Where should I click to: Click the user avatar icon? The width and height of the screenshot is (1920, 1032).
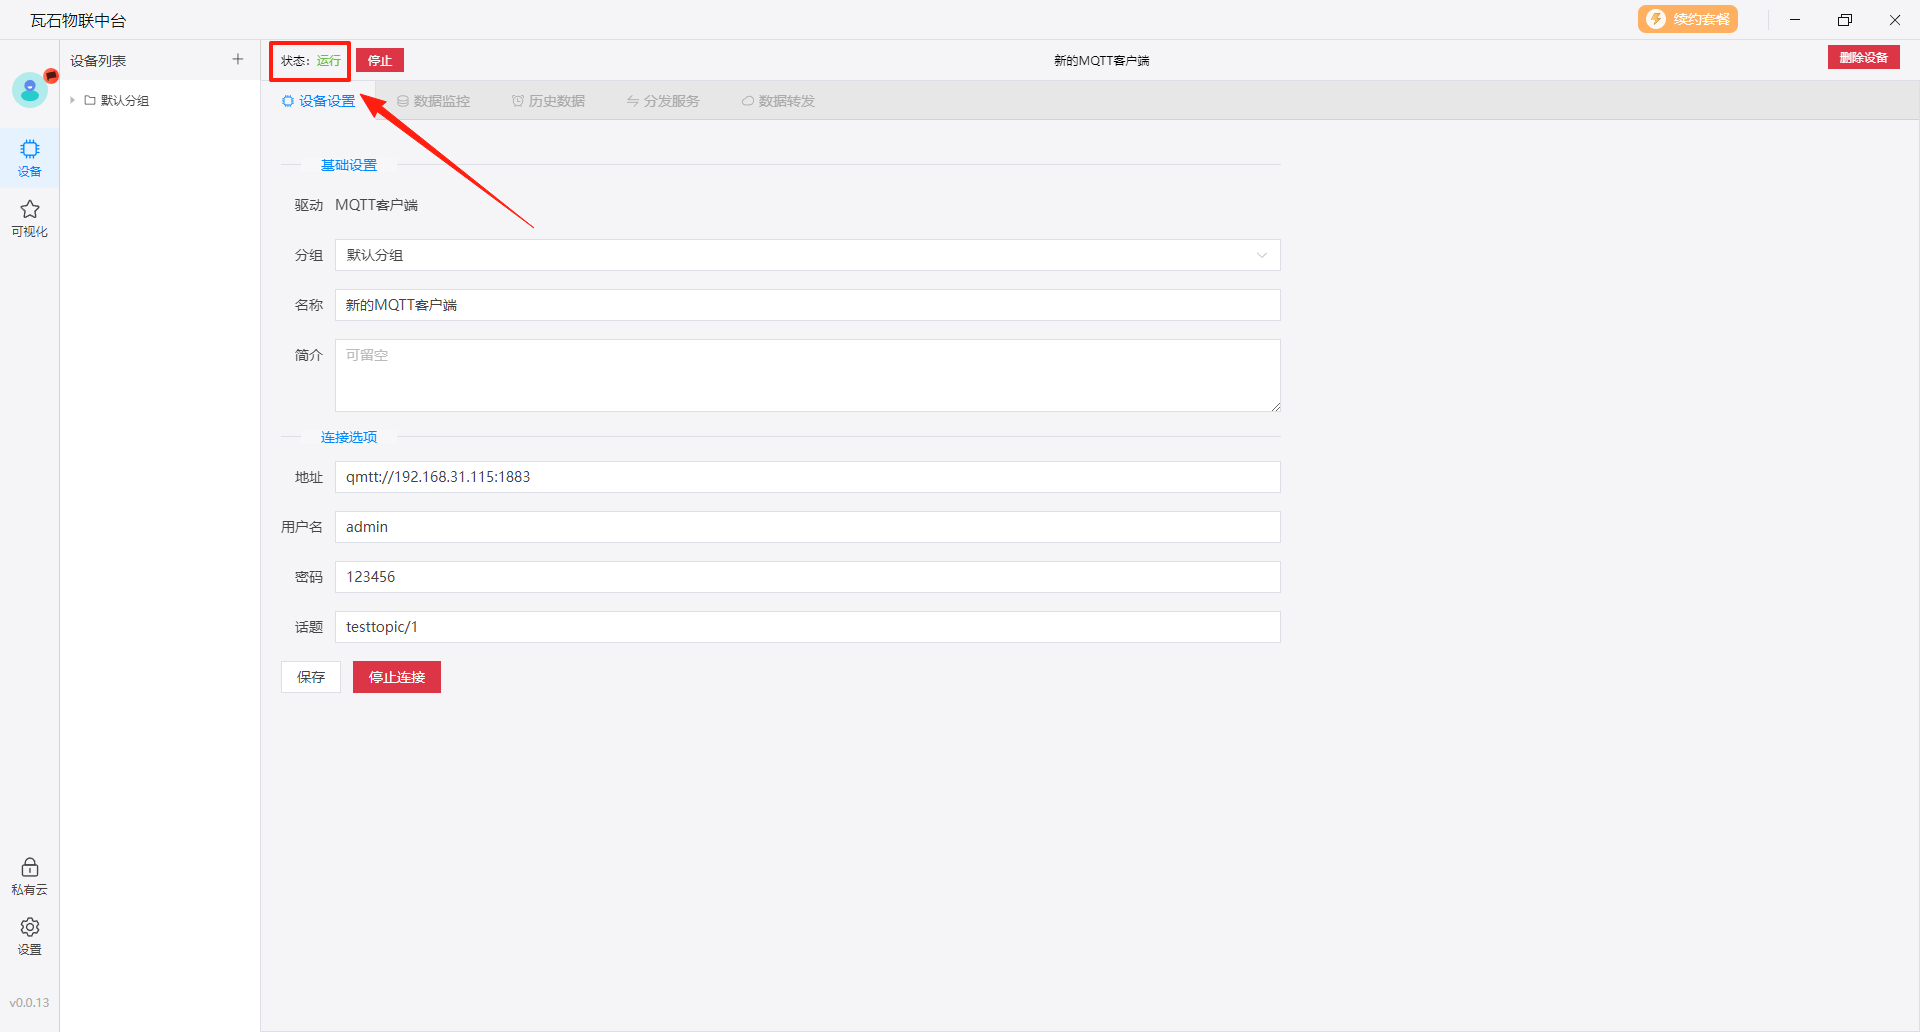pos(29,90)
